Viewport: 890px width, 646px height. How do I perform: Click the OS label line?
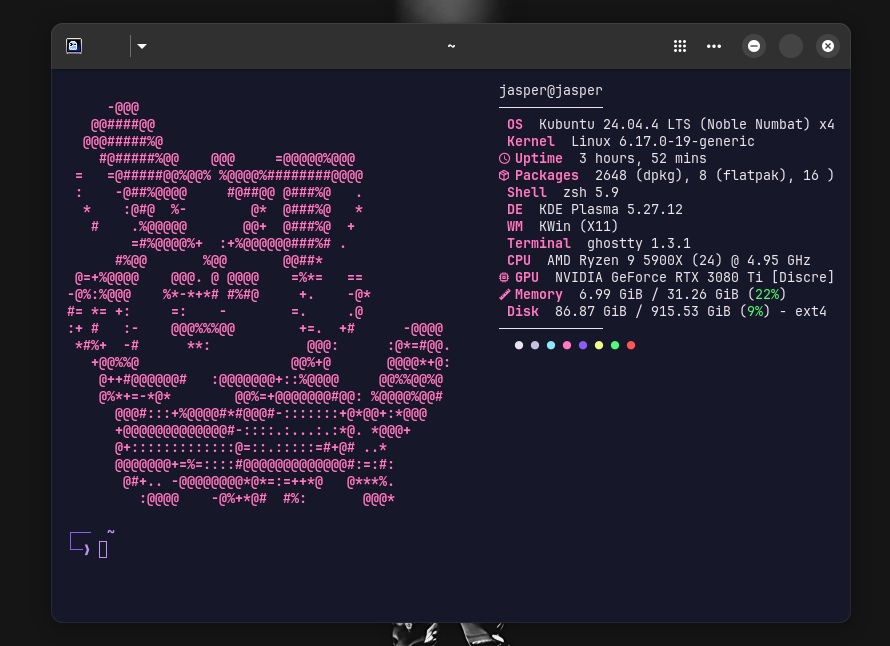(x=515, y=124)
